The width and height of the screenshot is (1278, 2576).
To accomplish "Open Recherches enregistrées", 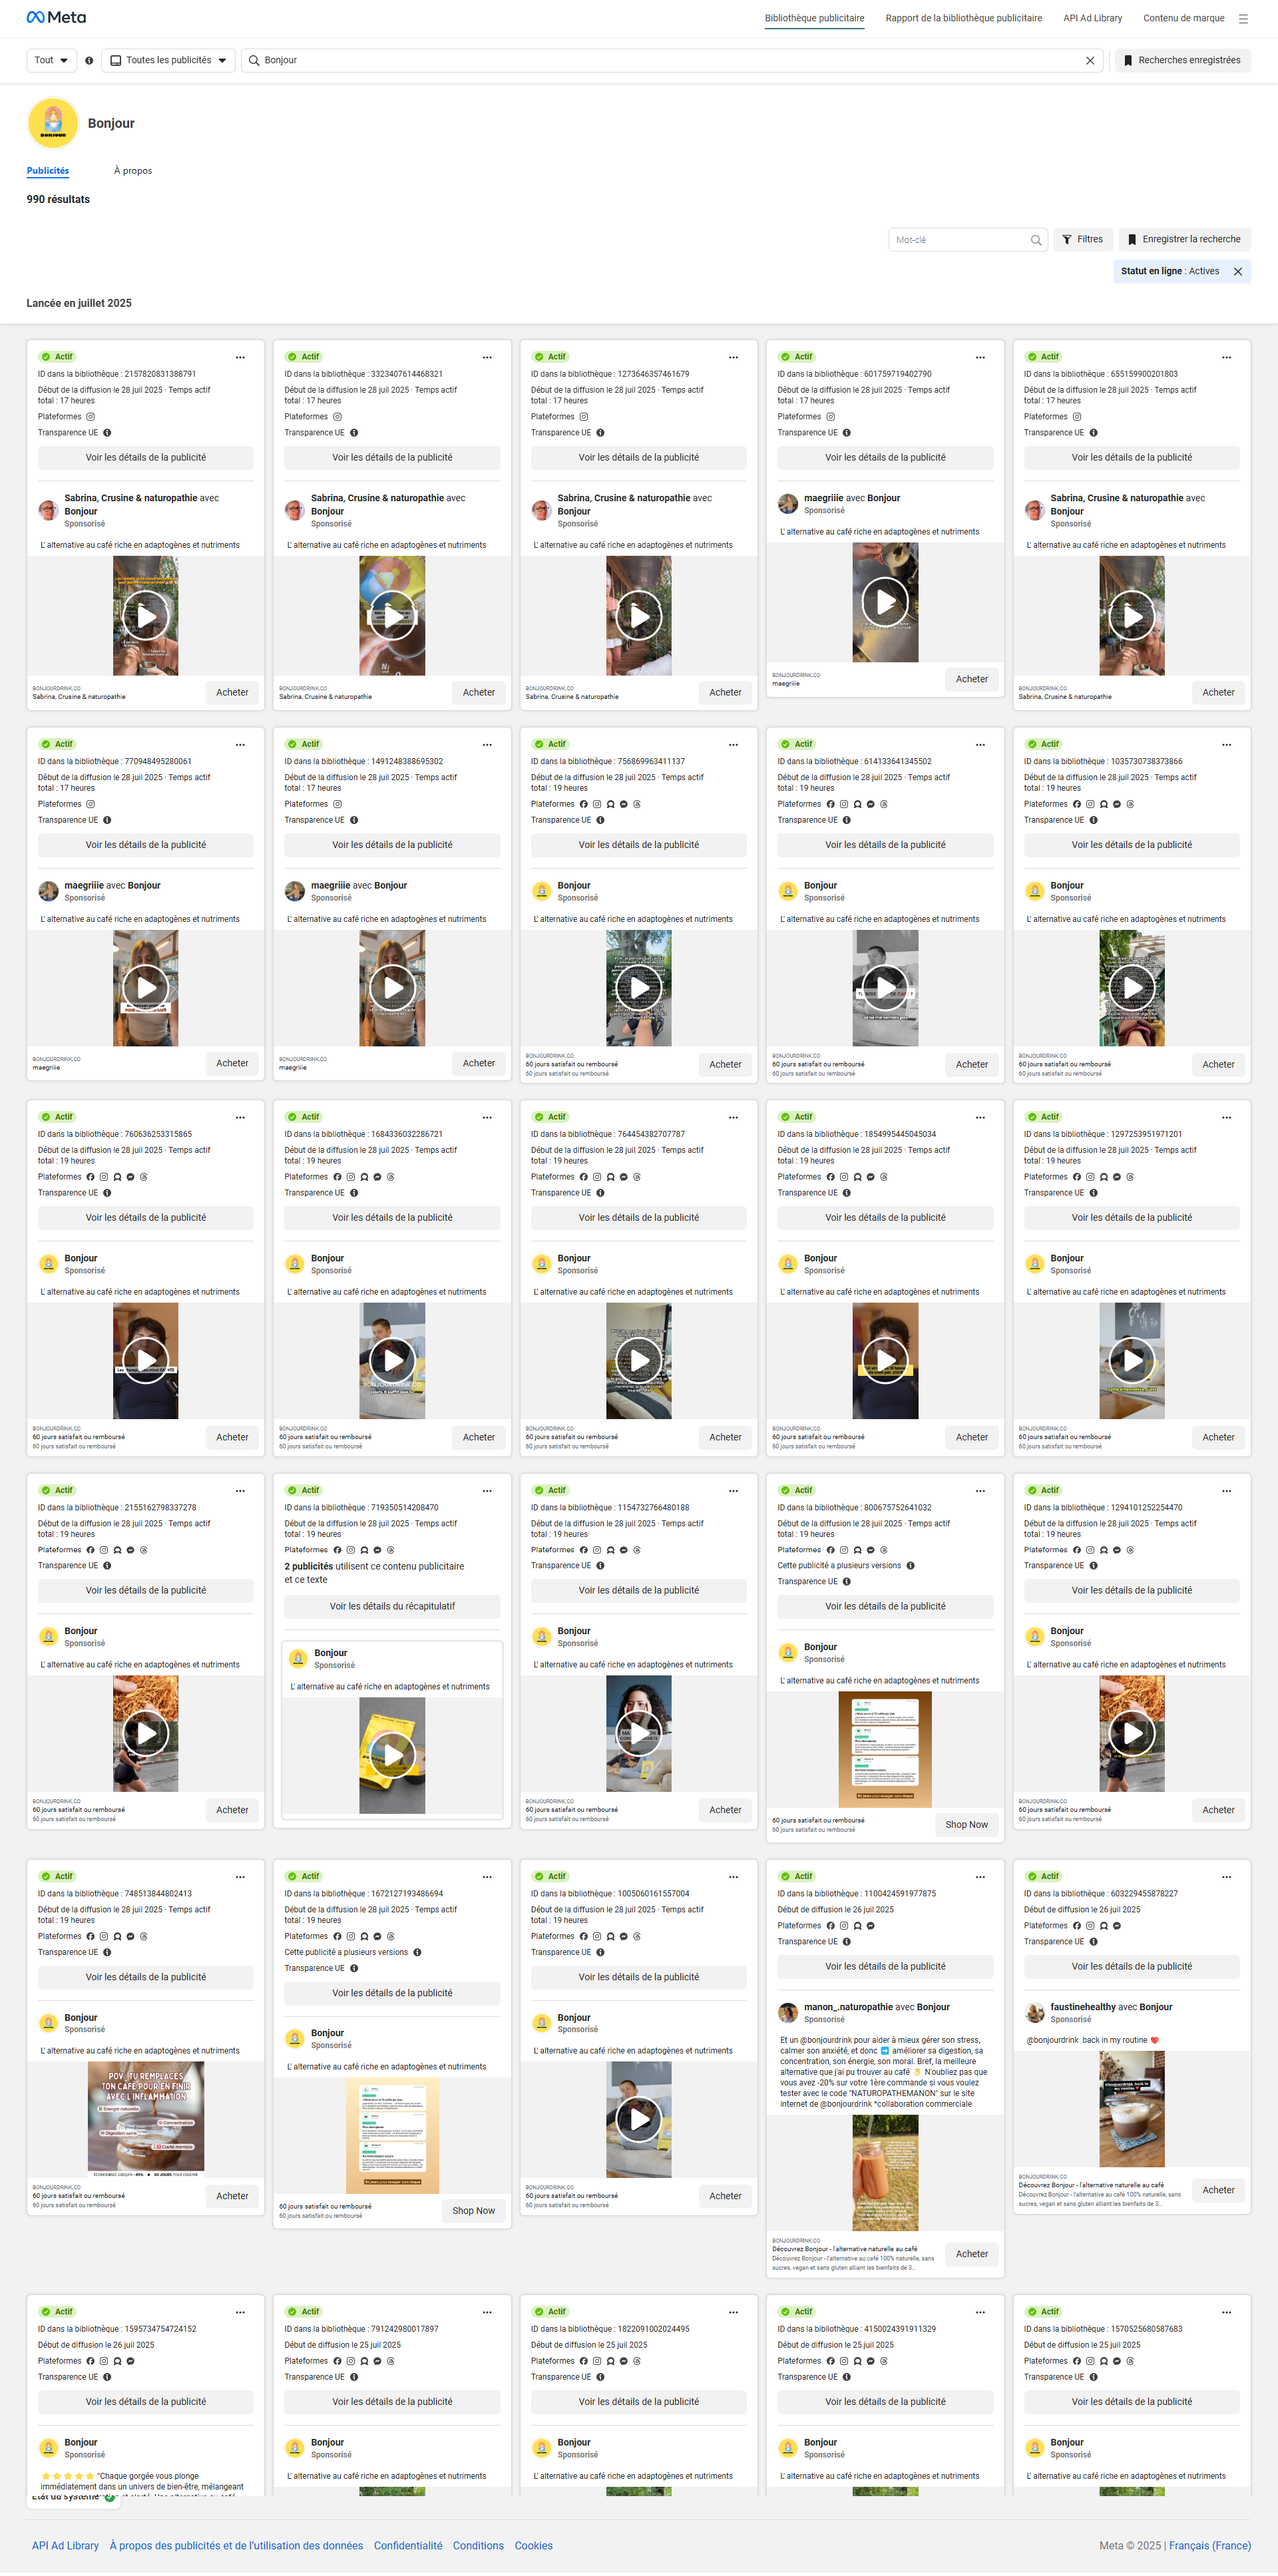I will tap(1182, 61).
